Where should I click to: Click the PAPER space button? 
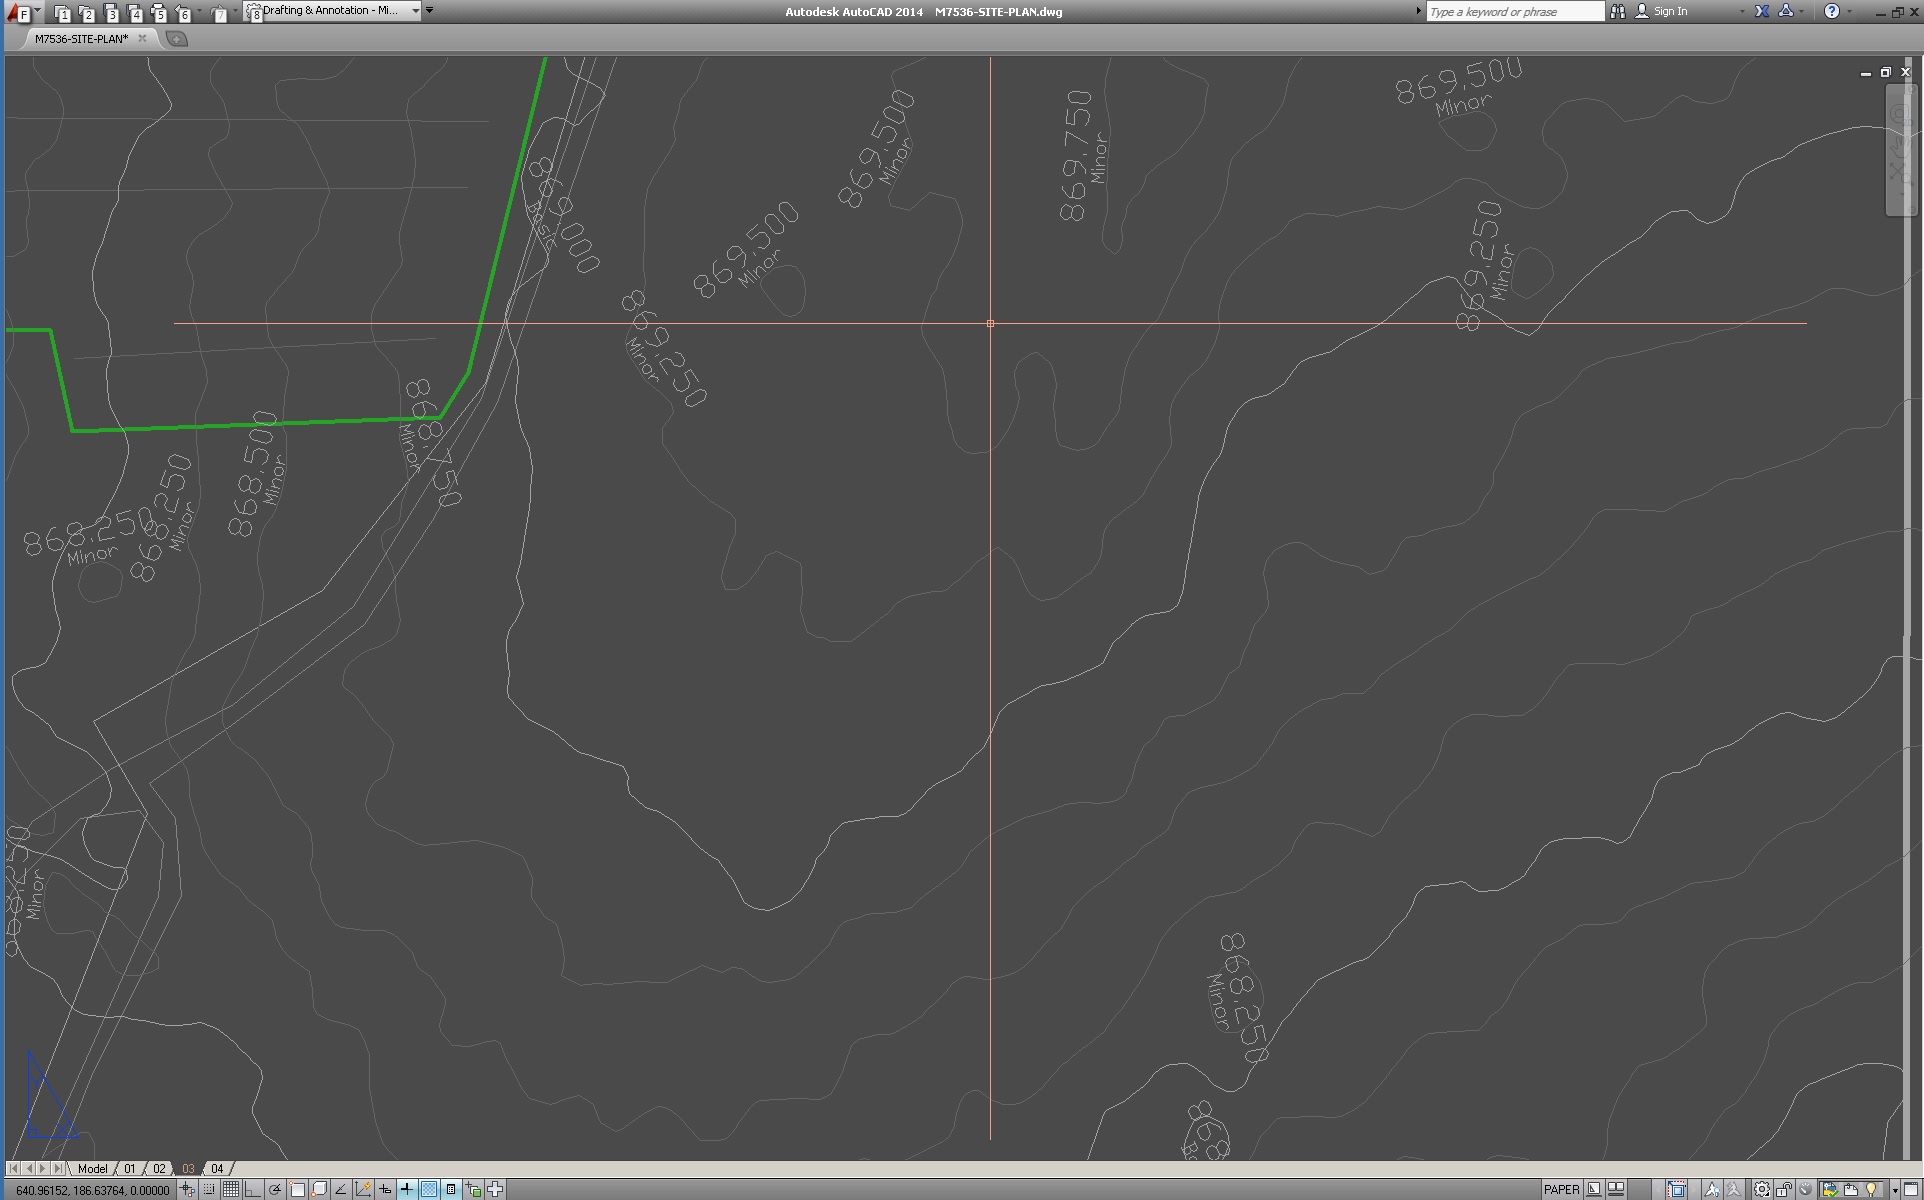[1561, 1189]
